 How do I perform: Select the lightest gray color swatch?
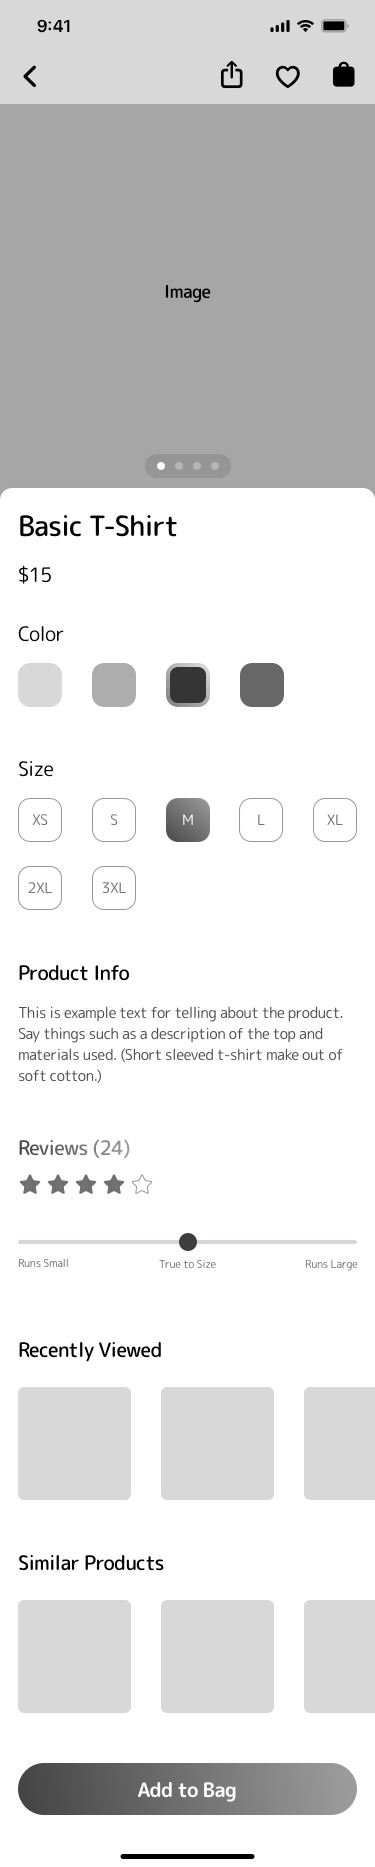[40, 685]
